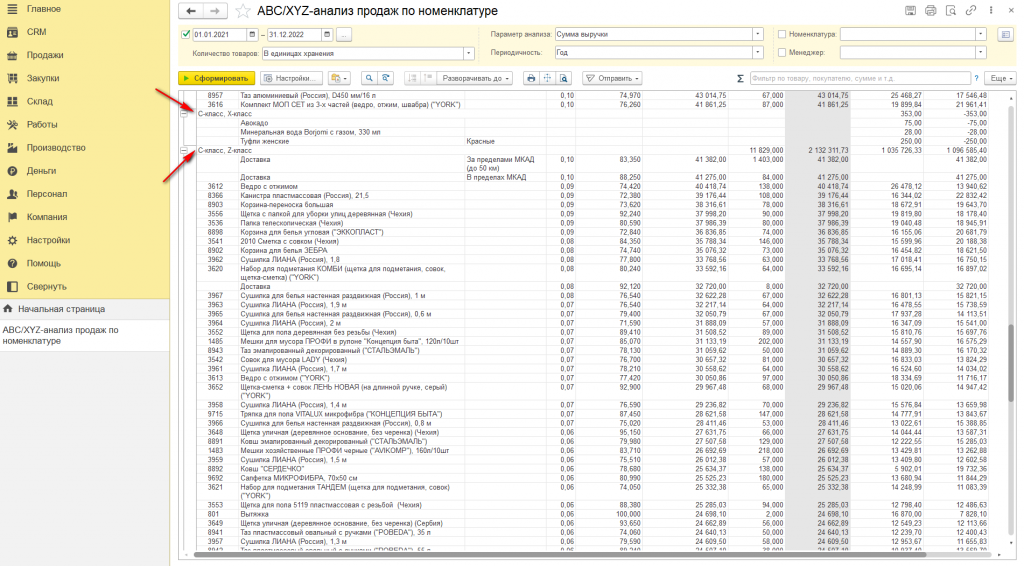Click the Закупки cart icon
Viewport: 1024px width, 566px height.
(x=12, y=78)
